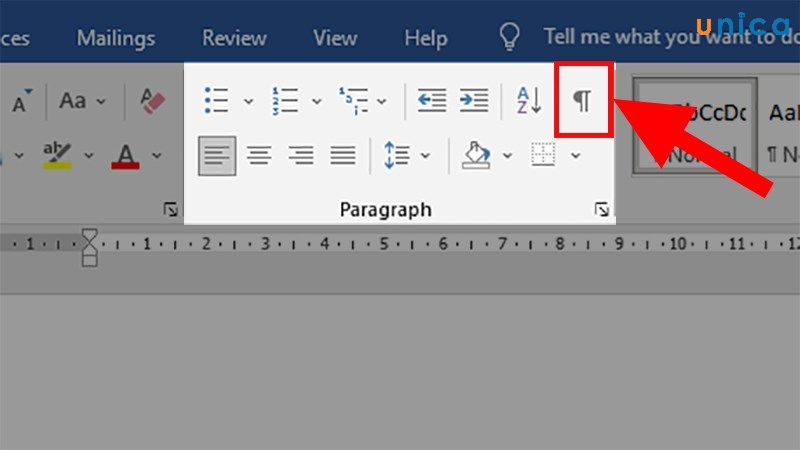Screen dimensions: 800x450
Task: Toggle Justify alignment
Action: point(343,155)
